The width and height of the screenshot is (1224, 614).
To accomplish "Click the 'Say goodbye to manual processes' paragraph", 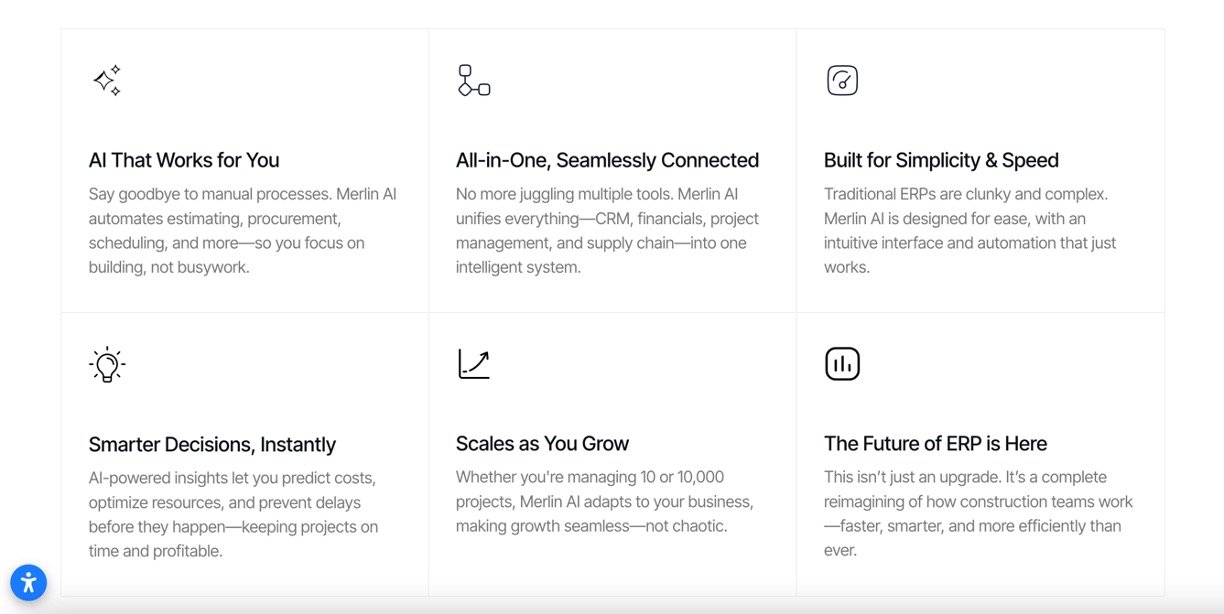I will pyautogui.click(x=242, y=230).
